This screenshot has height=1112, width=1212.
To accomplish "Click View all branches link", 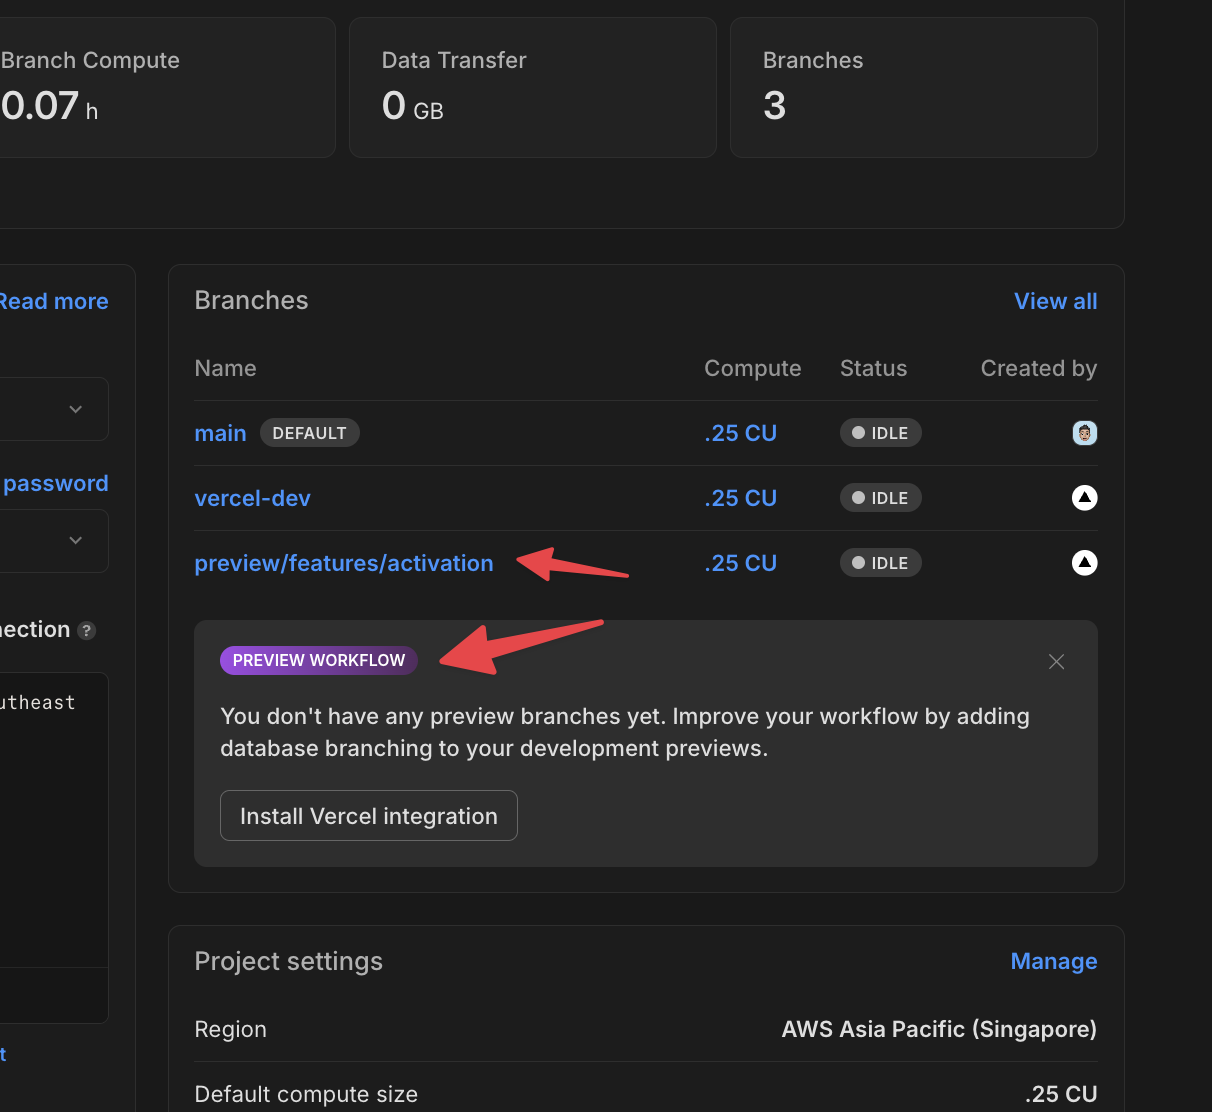I will (x=1056, y=301).
